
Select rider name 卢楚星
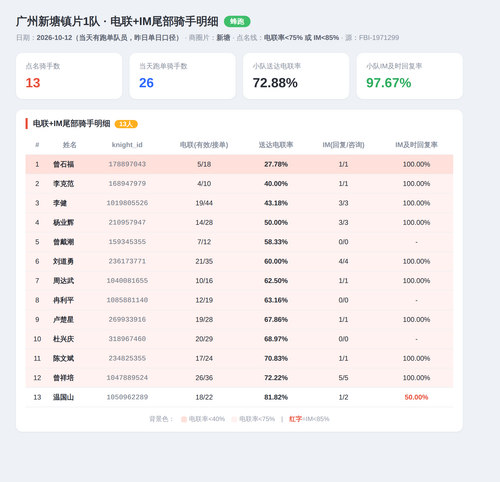(x=63, y=320)
